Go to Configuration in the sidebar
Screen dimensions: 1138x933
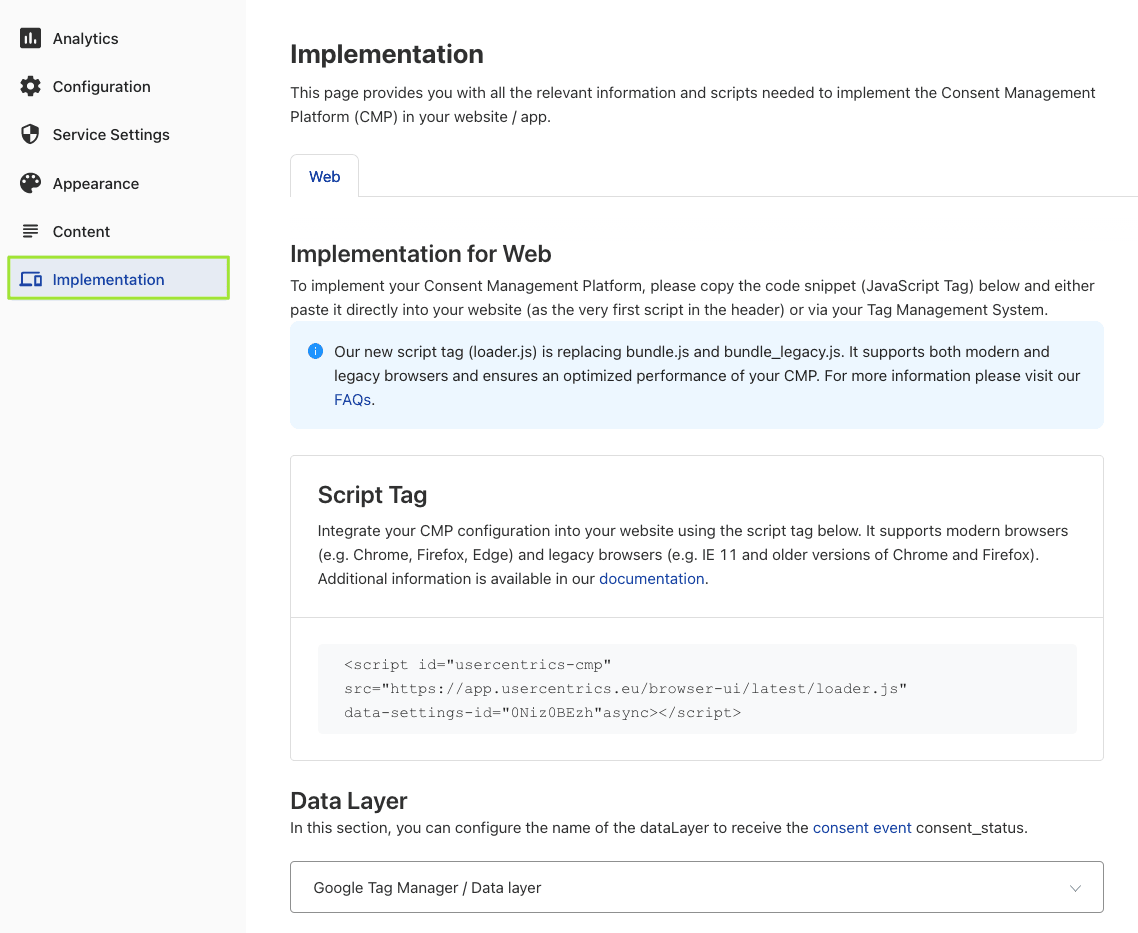tap(101, 87)
